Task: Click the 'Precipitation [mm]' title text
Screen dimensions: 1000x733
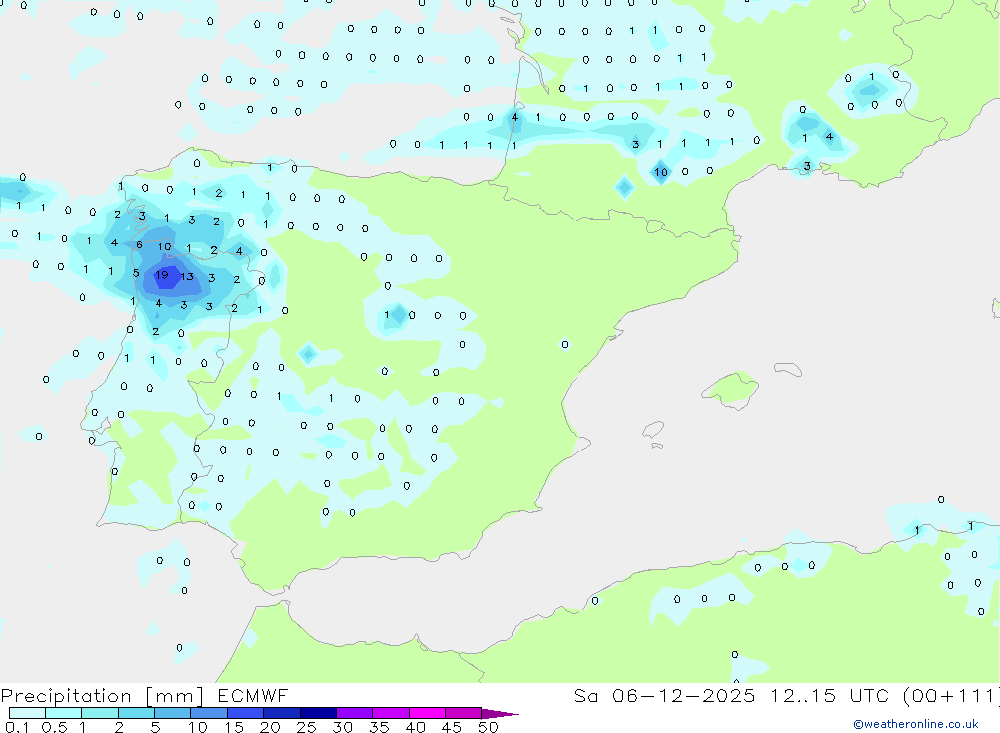Action: (x=102, y=696)
